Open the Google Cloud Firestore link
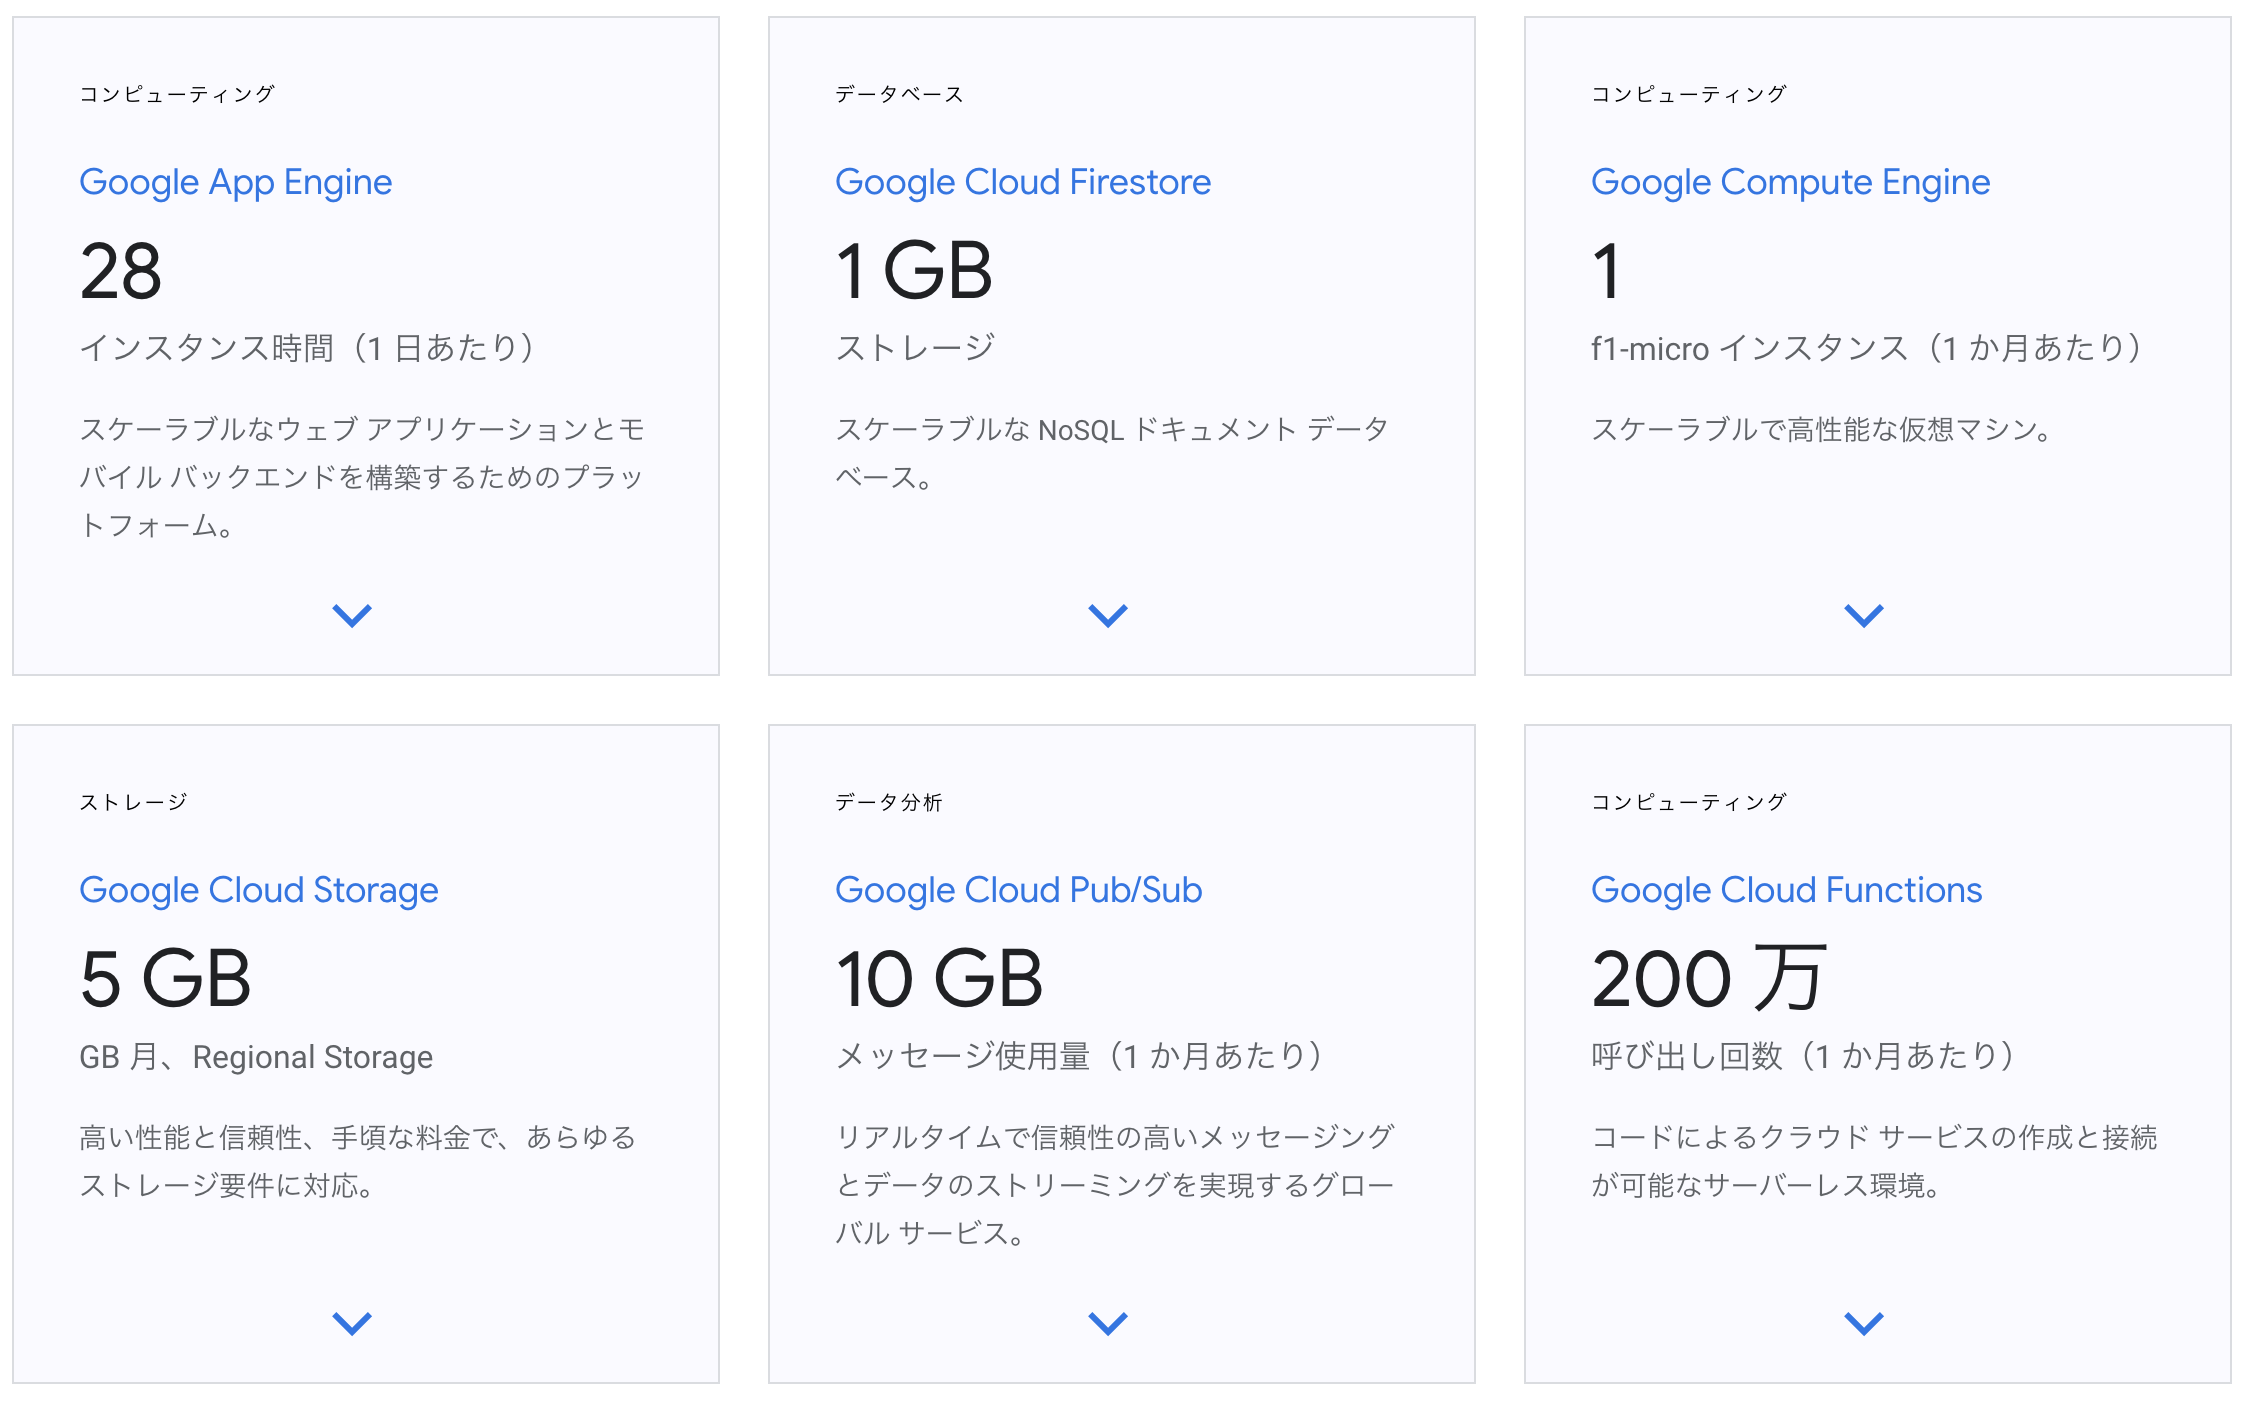Image resolution: width=2242 pixels, height=1406 pixels. coord(1023,182)
